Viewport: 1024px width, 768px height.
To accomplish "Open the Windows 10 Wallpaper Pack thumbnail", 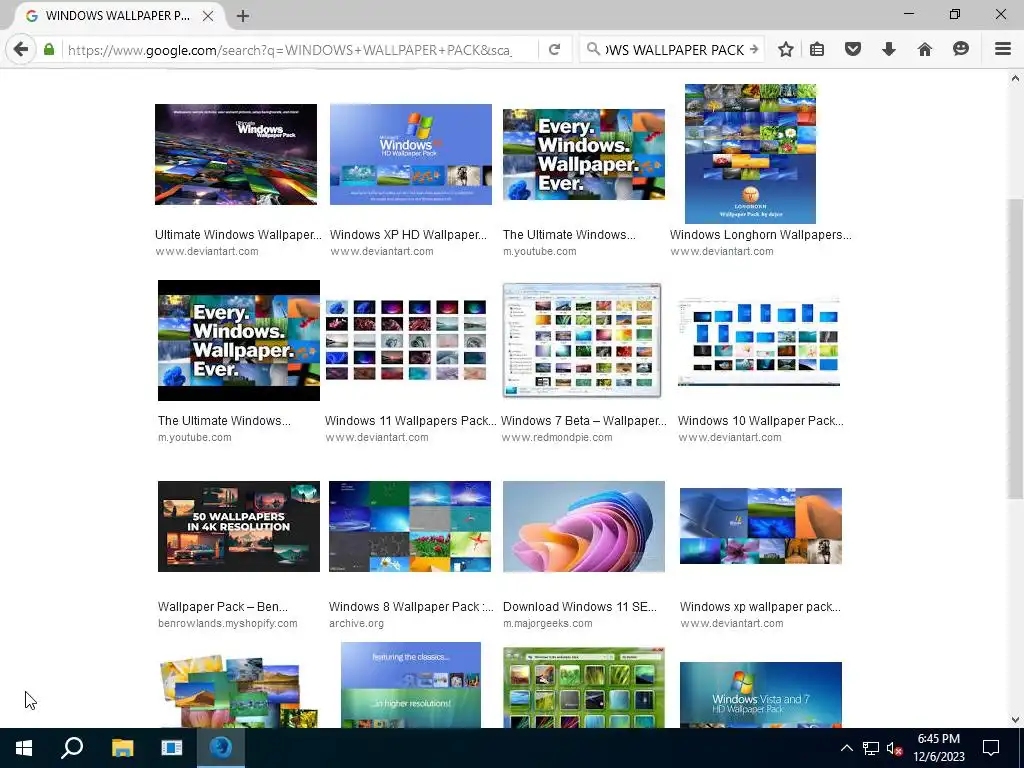I will tap(759, 340).
